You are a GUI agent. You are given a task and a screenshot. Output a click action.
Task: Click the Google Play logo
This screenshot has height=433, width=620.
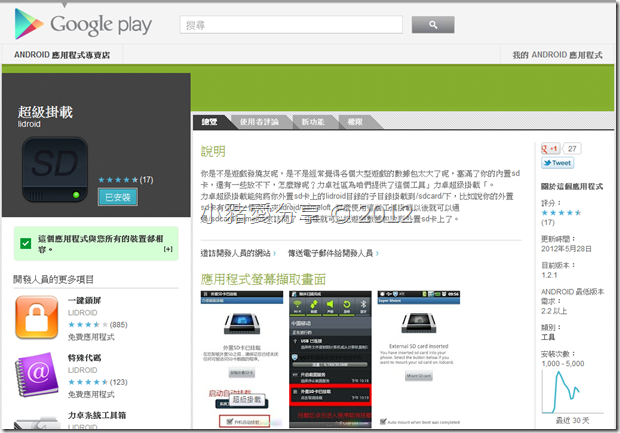coord(83,24)
